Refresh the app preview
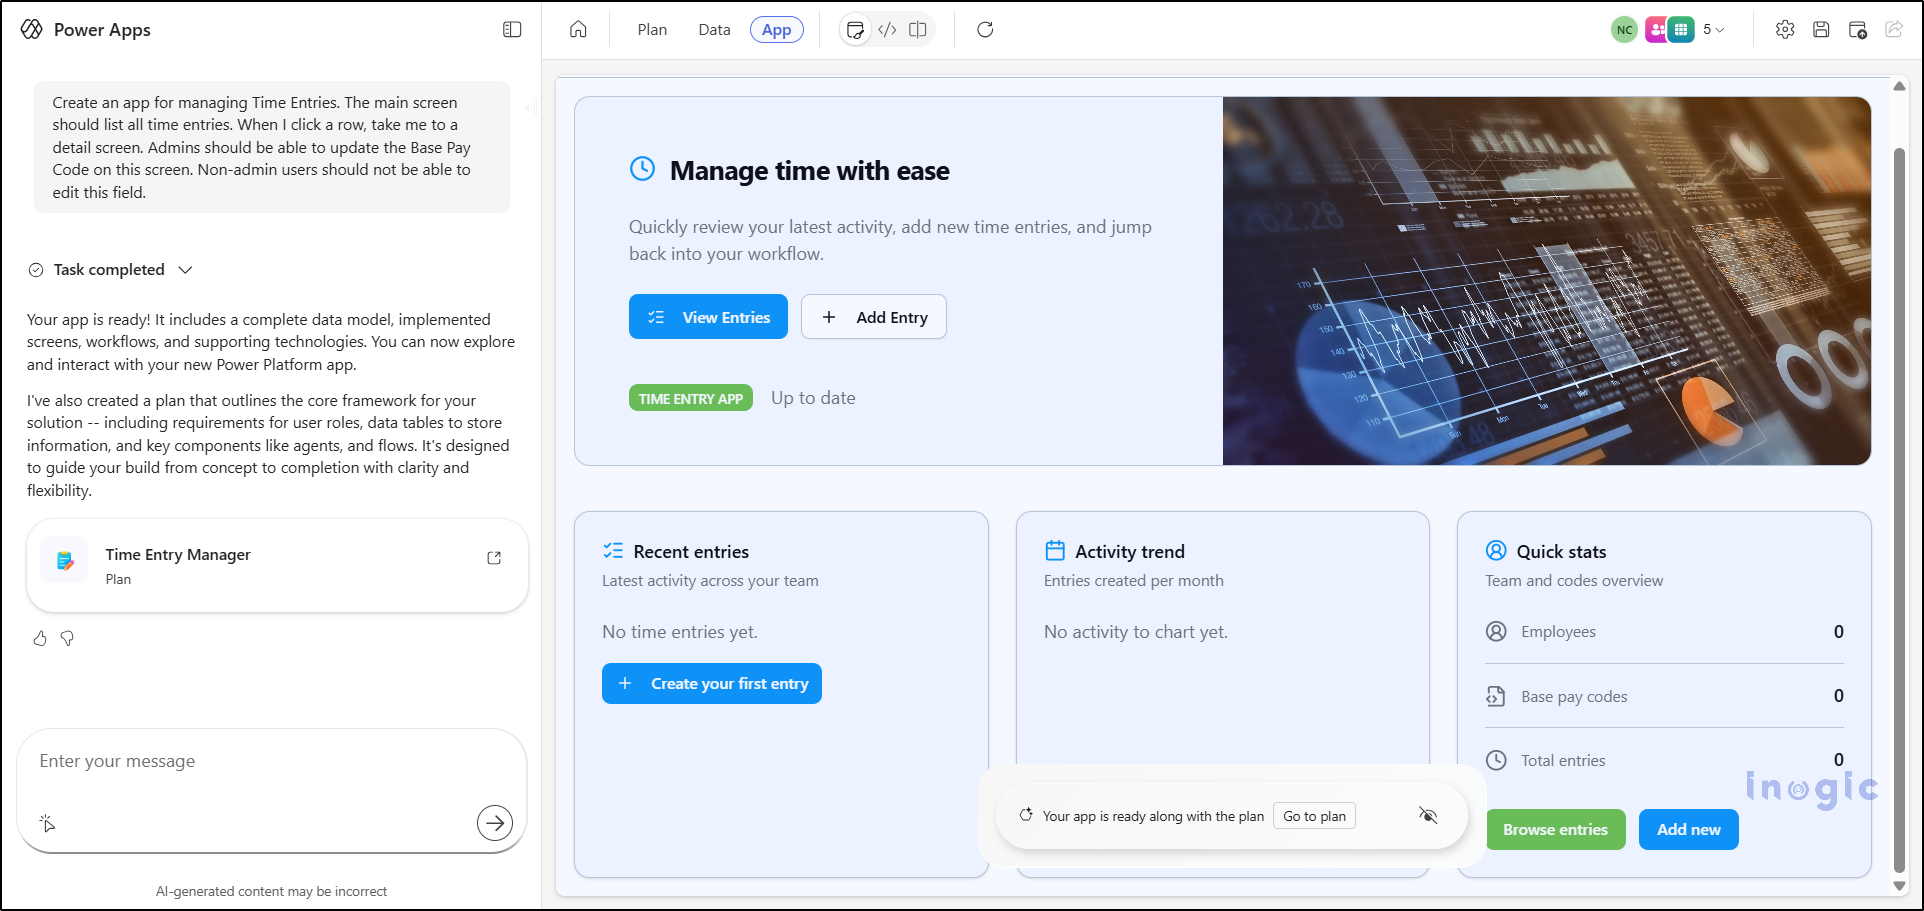This screenshot has height=911, width=1924. (x=985, y=30)
